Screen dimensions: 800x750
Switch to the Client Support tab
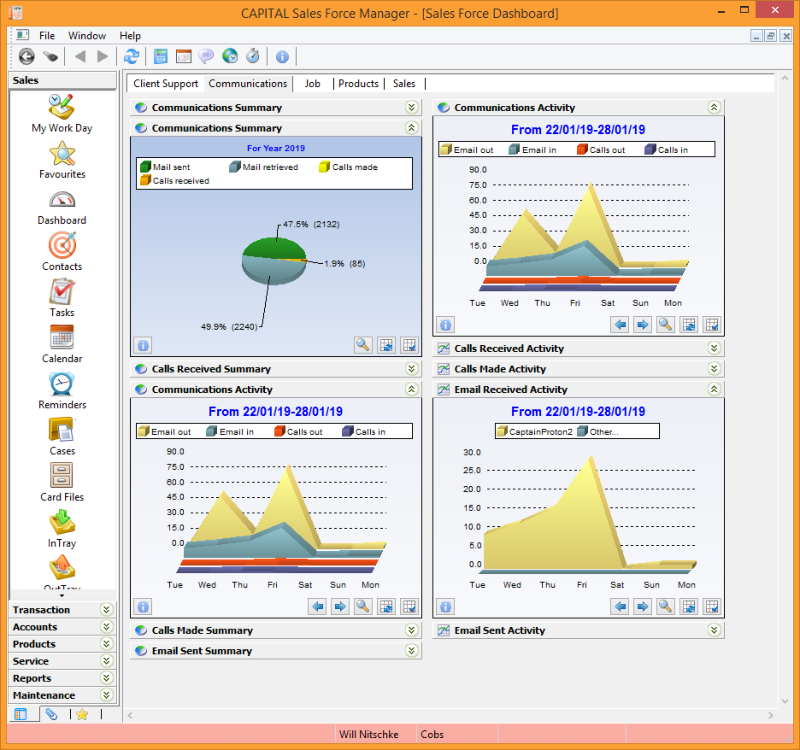pos(165,84)
